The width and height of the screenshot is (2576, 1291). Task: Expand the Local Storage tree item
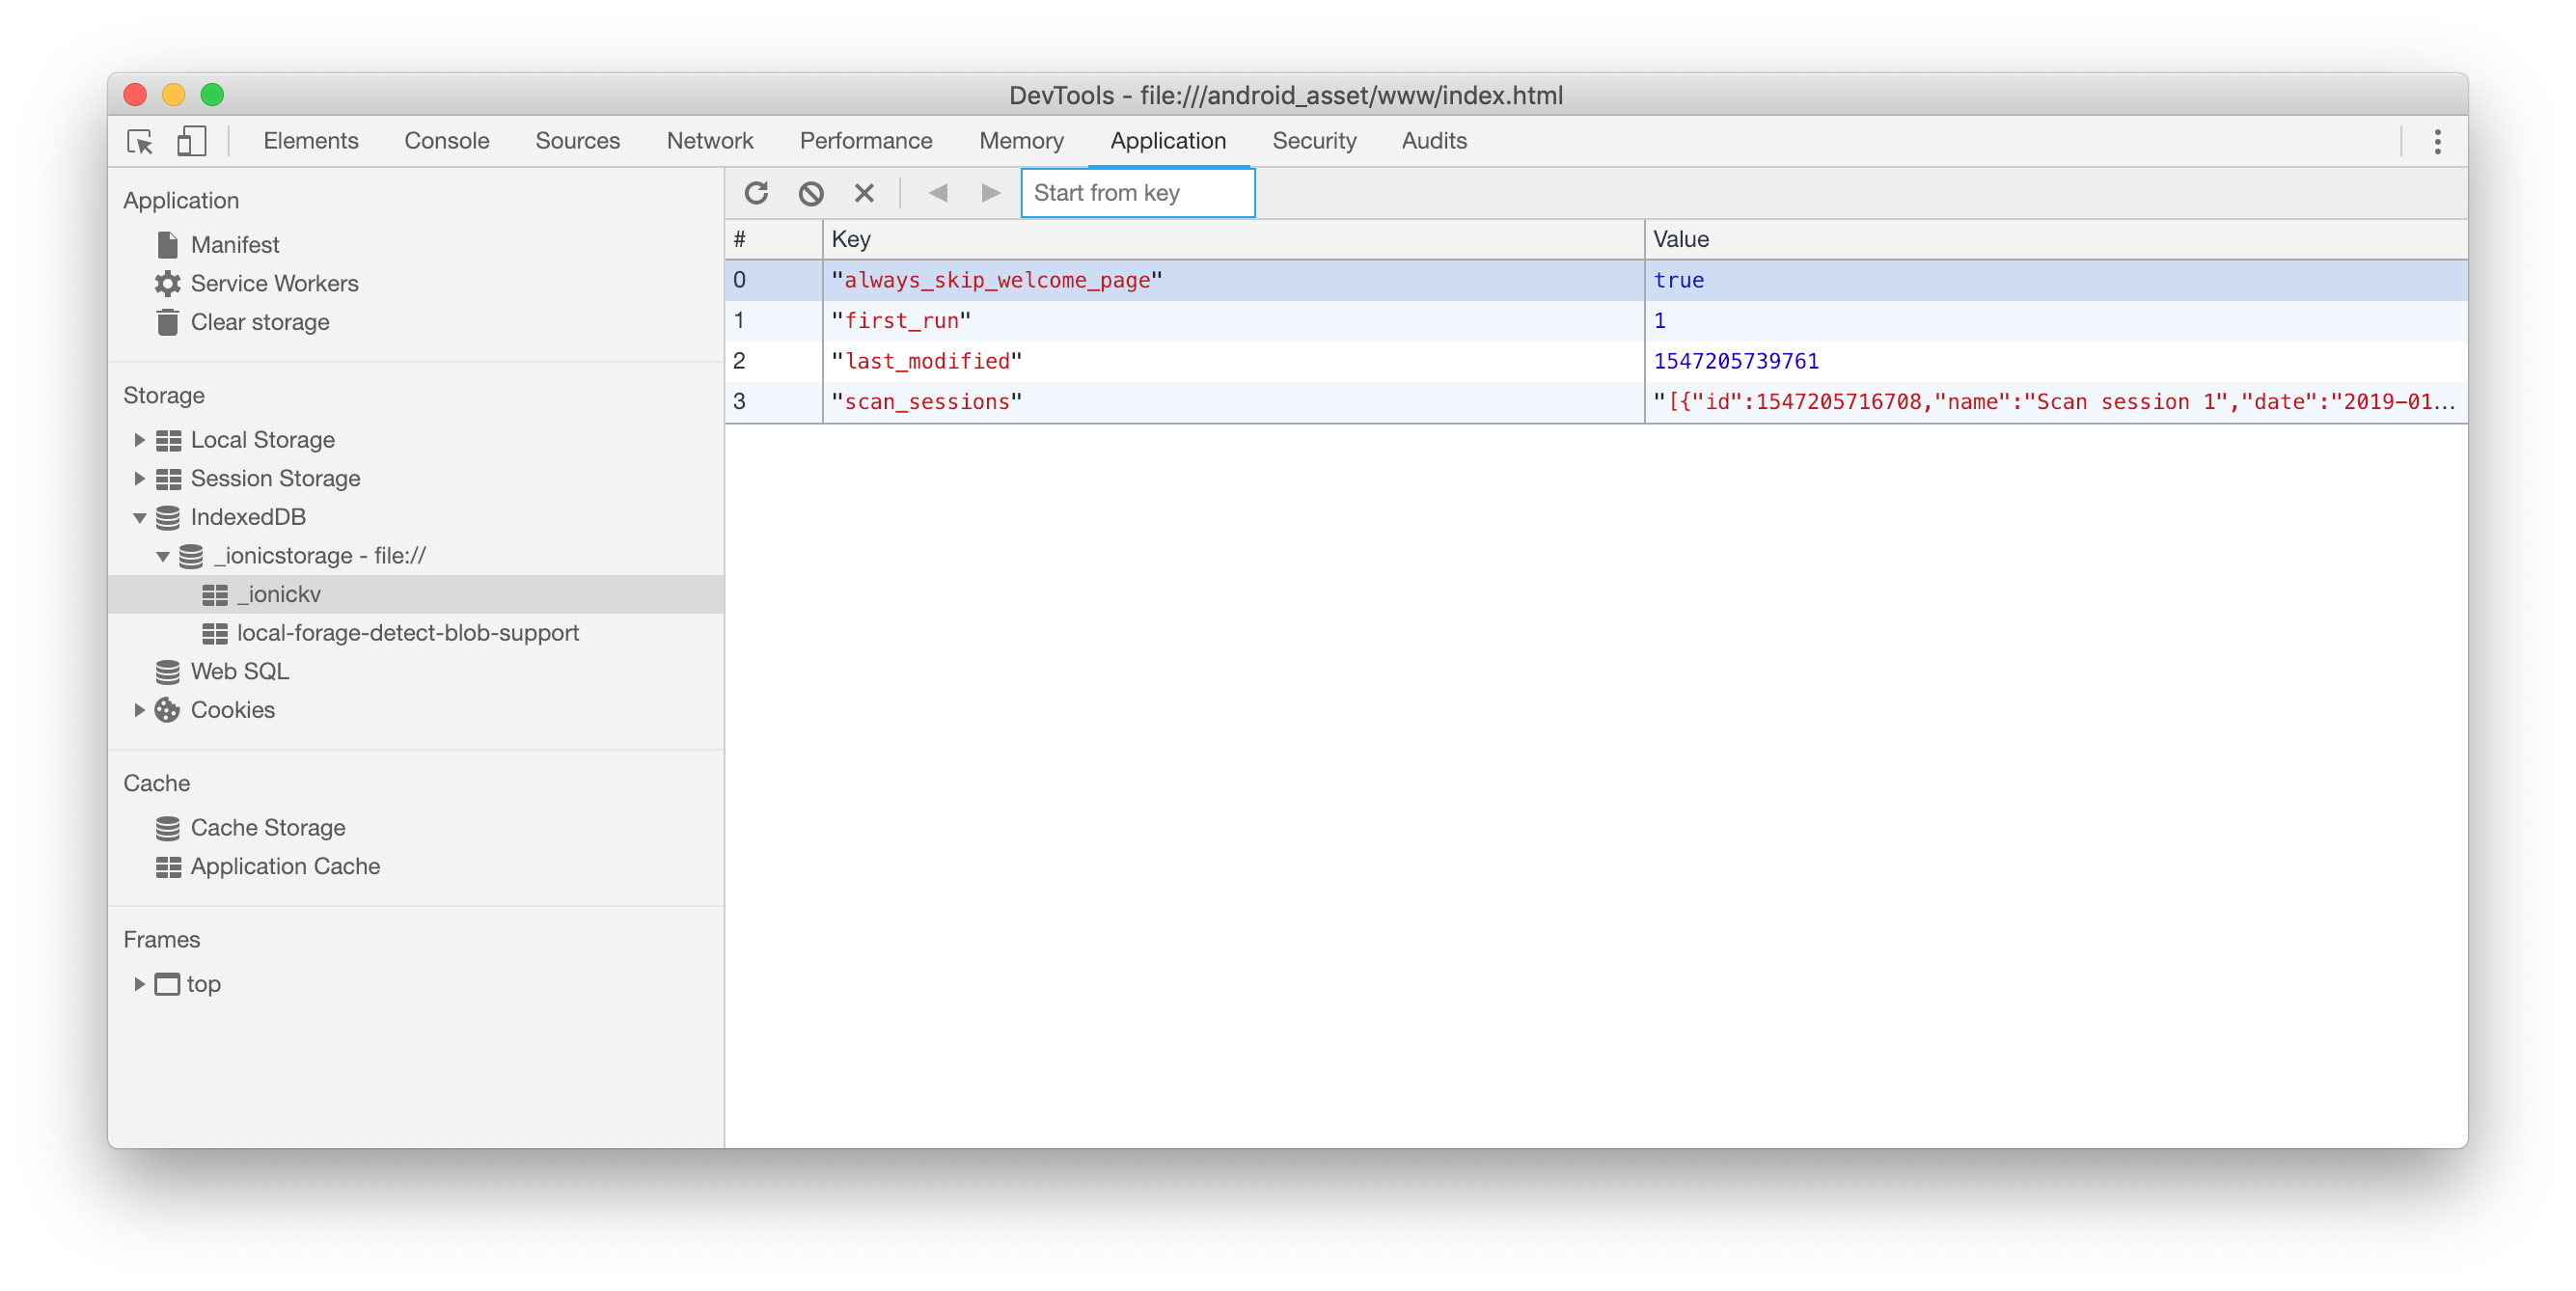[x=139, y=439]
